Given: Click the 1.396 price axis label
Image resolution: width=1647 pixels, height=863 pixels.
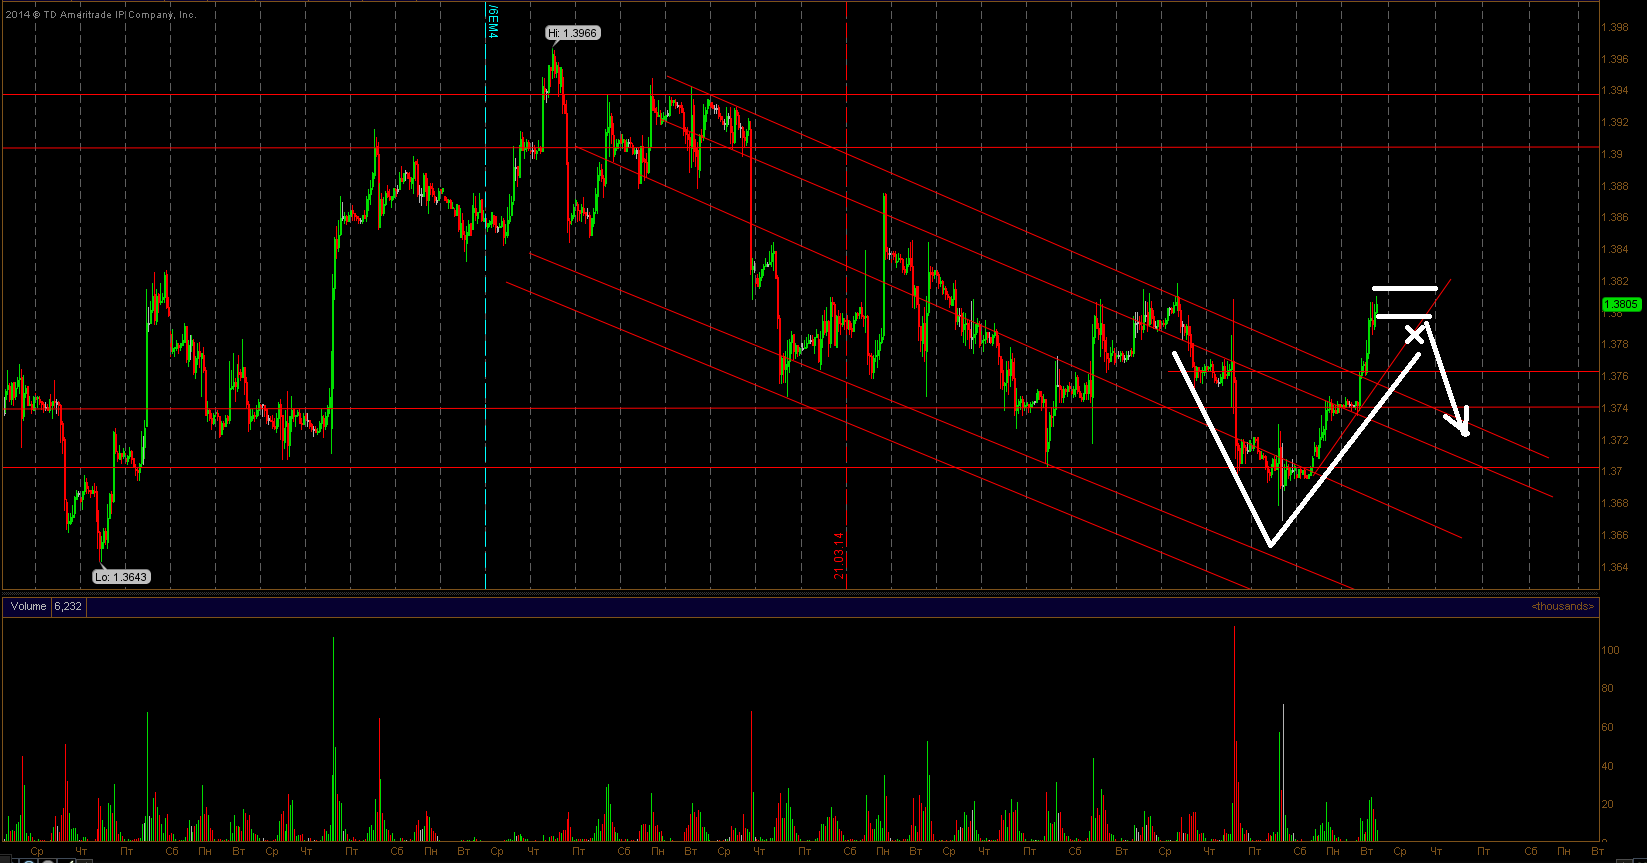Looking at the screenshot, I should (x=1616, y=59).
